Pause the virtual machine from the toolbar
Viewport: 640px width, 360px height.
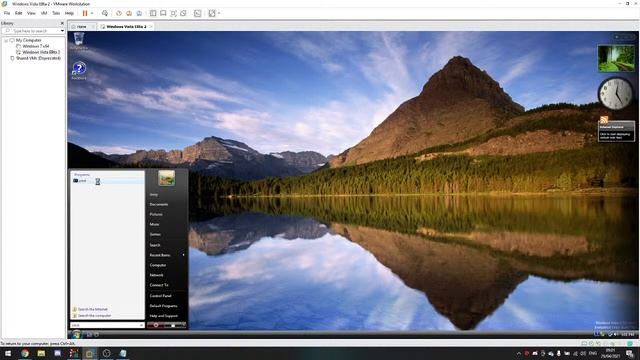pos(85,13)
